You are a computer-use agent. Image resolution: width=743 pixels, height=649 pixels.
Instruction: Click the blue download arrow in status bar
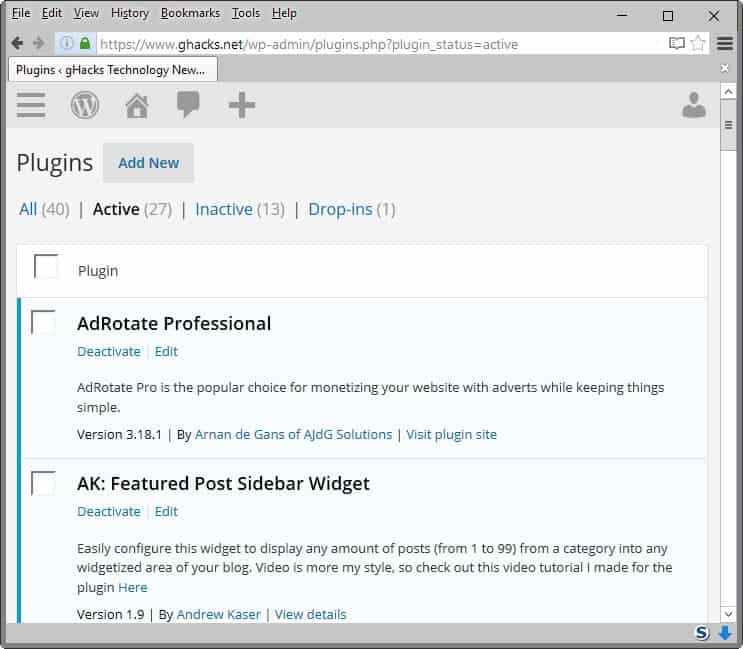(725, 632)
